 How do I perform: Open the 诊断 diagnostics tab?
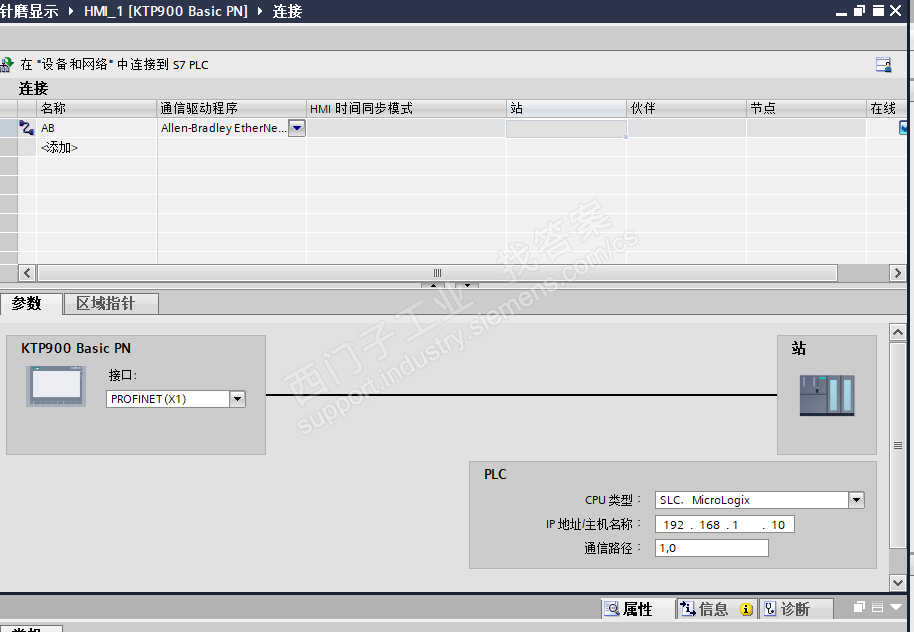795,609
